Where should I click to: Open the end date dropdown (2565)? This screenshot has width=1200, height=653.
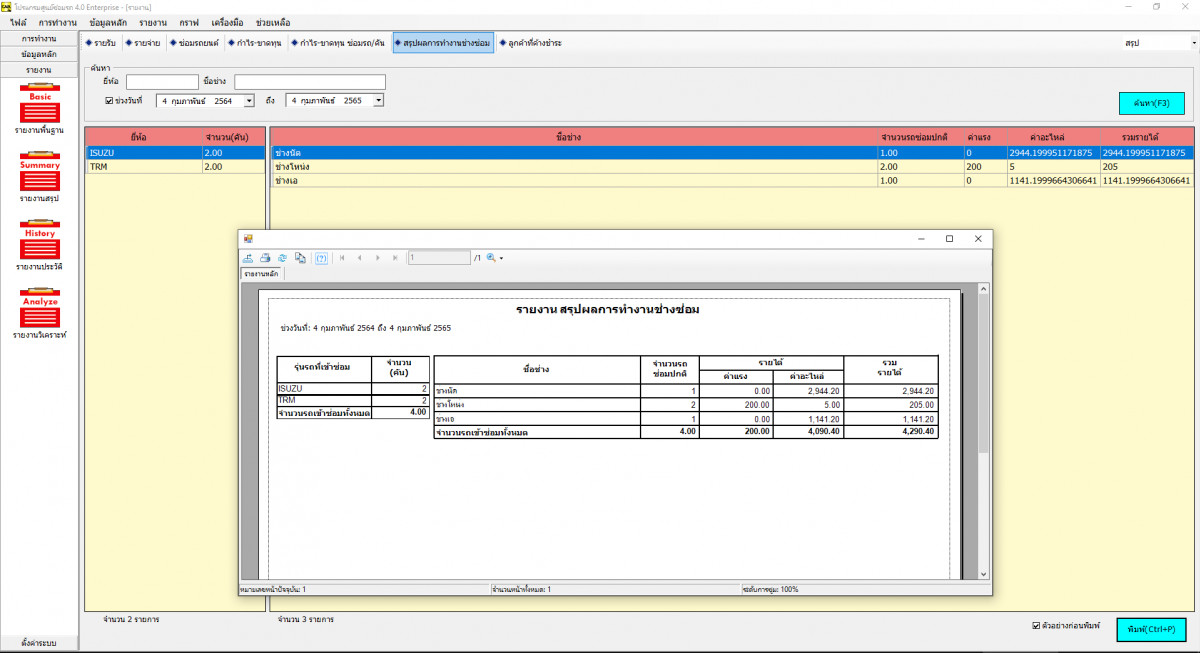(x=378, y=100)
